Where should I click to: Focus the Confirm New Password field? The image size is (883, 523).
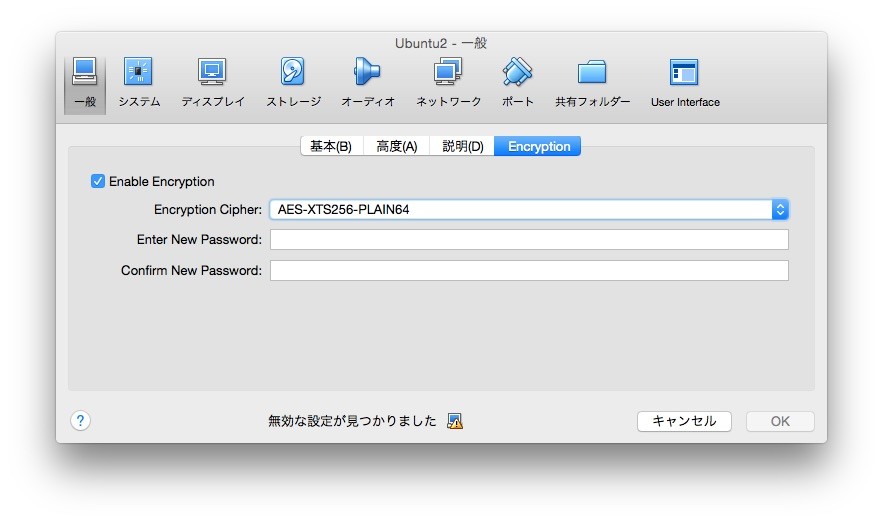[x=529, y=270]
